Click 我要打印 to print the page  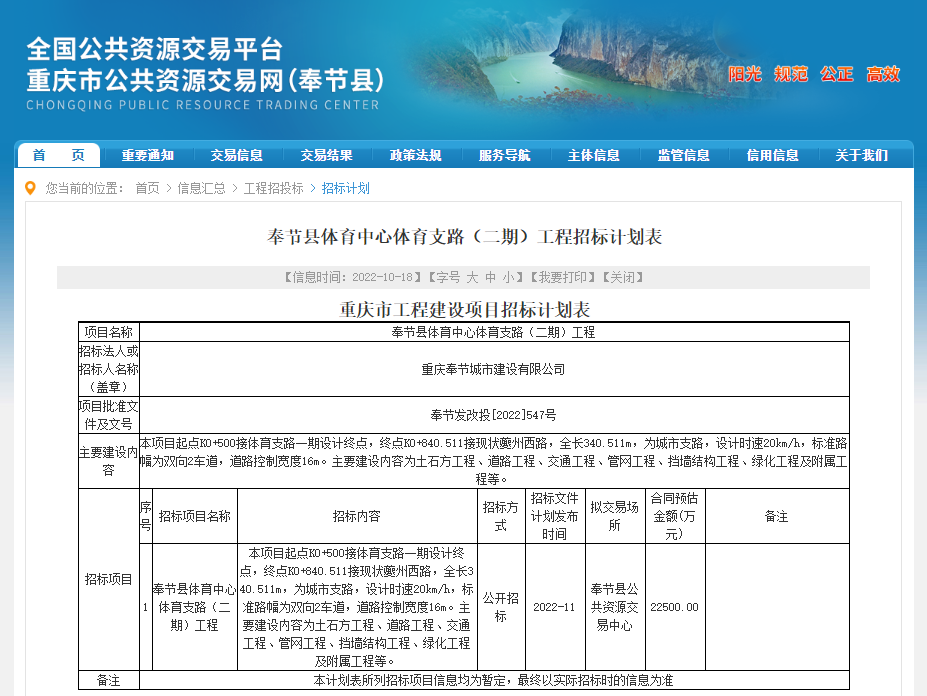(562, 277)
